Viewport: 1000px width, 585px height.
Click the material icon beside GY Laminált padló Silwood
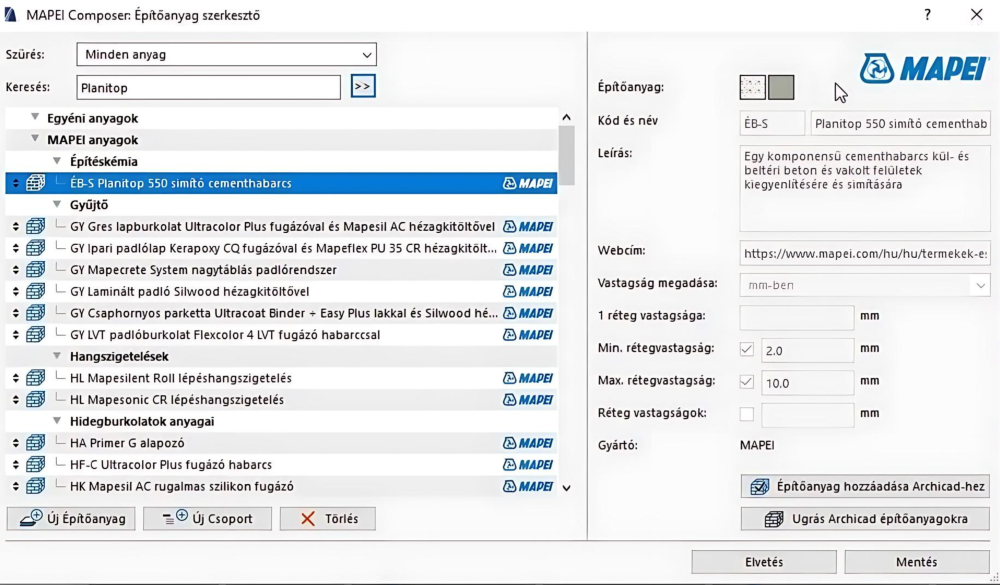pos(36,292)
